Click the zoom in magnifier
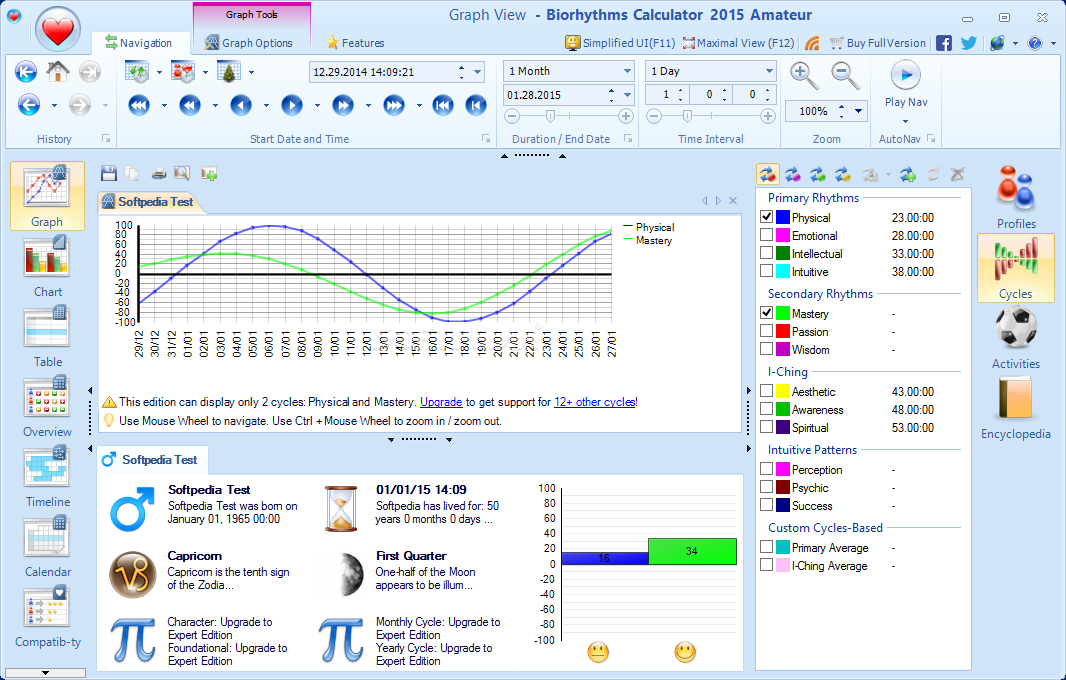 (x=804, y=75)
